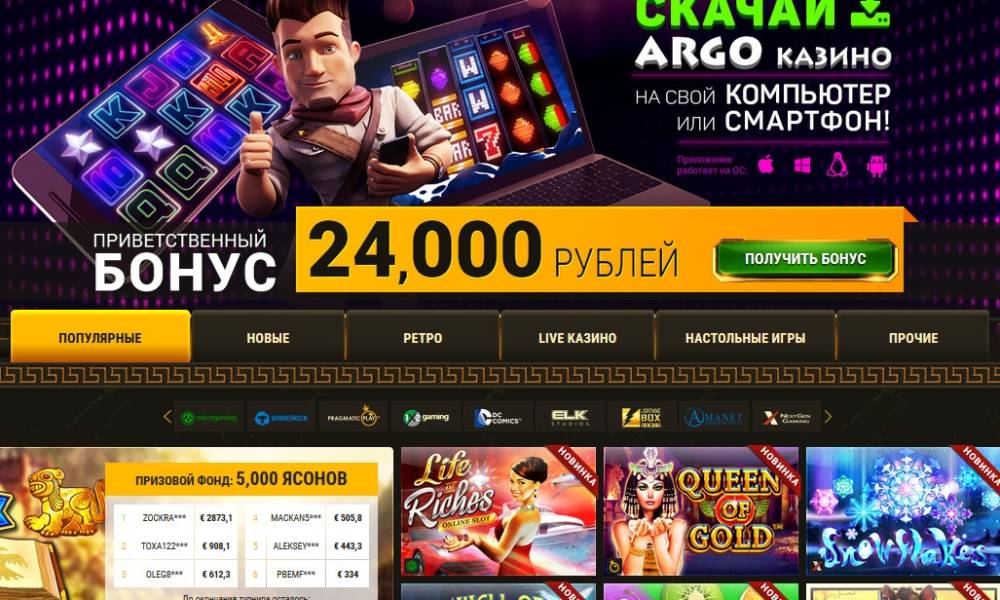Pick the Amanet provider logo

(714, 418)
